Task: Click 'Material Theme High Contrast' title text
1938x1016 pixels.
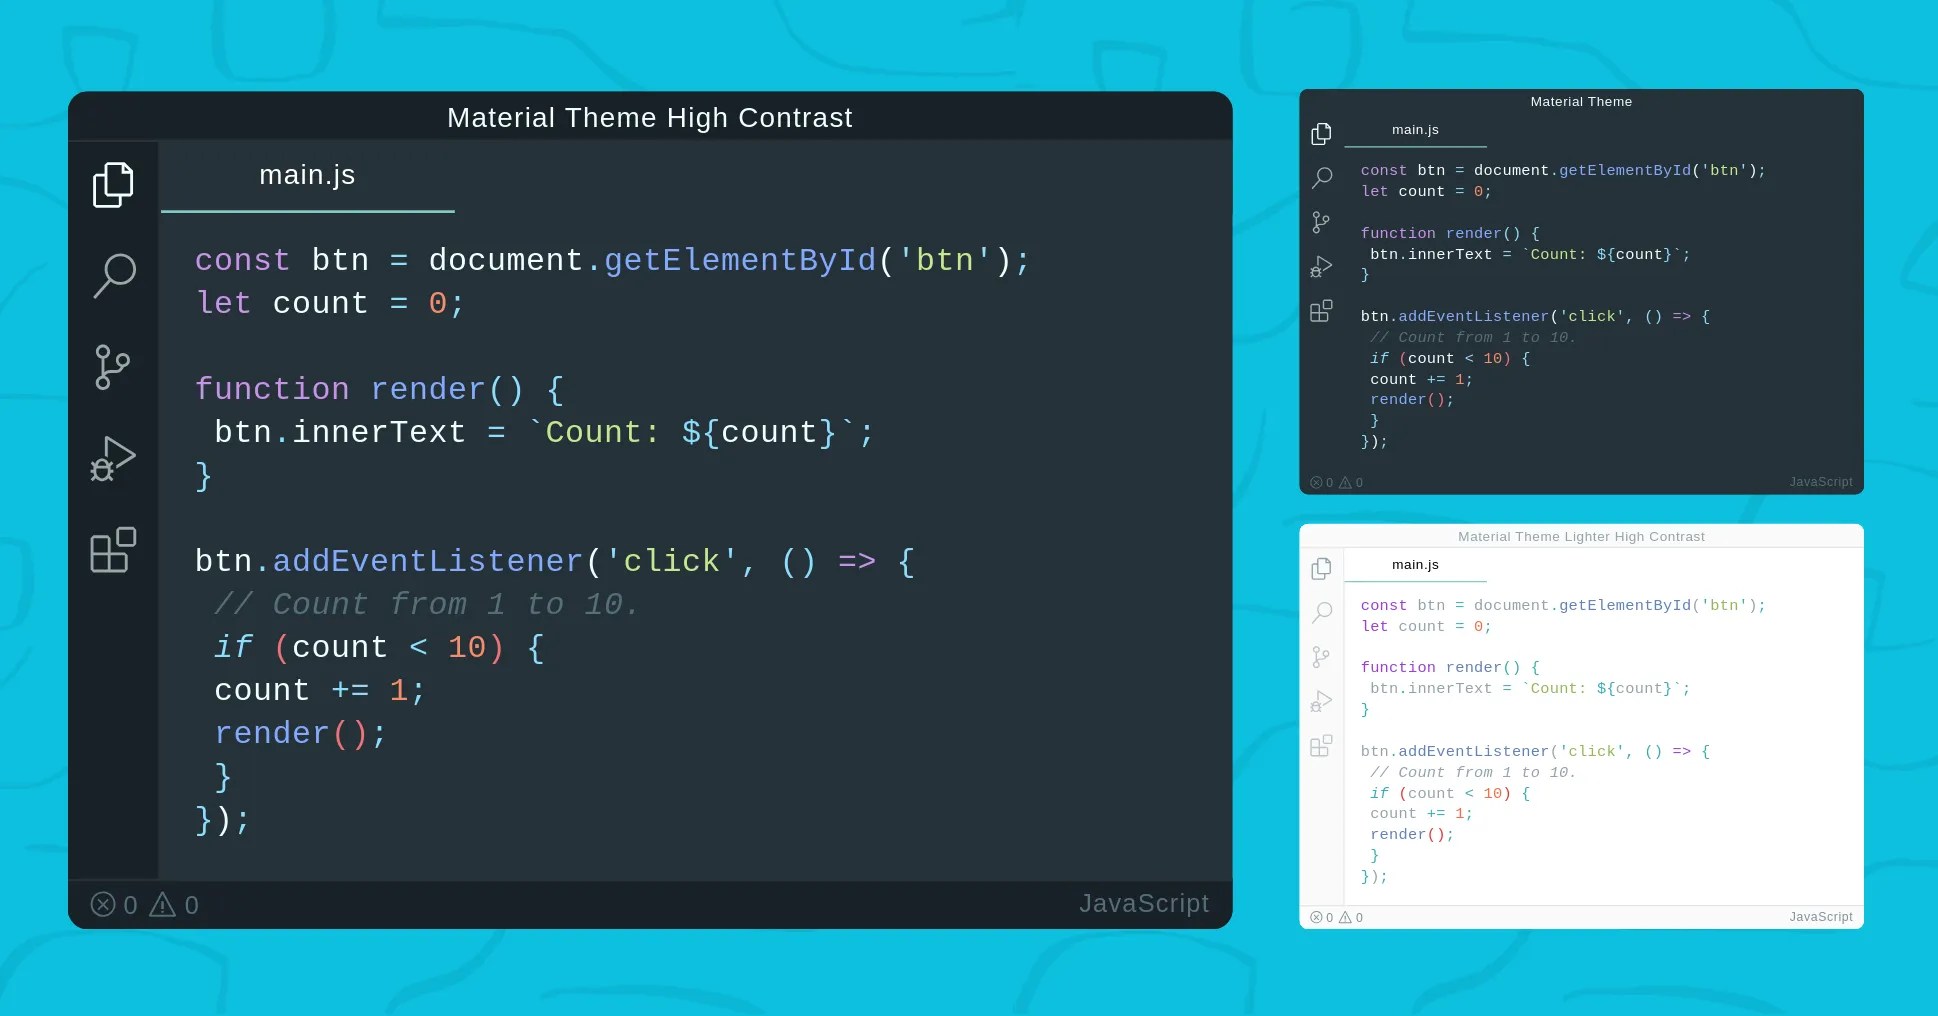Action: point(650,118)
